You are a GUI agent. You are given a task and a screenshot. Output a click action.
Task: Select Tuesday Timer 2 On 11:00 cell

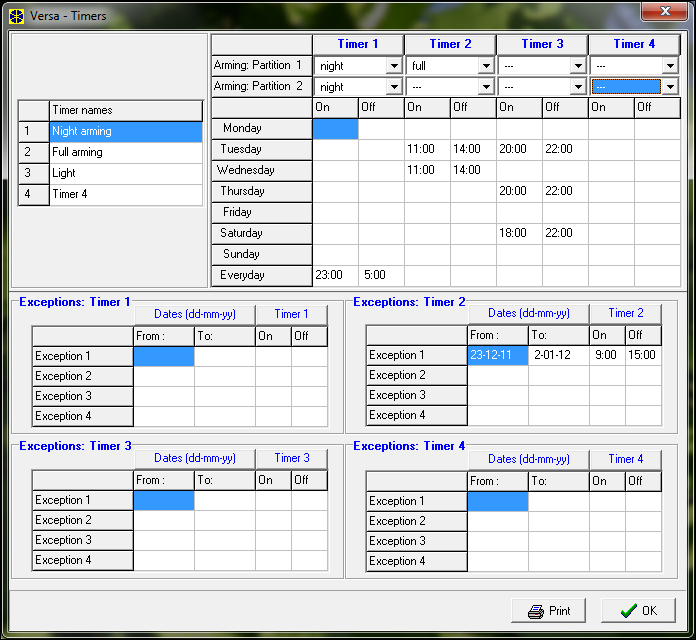(427, 149)
